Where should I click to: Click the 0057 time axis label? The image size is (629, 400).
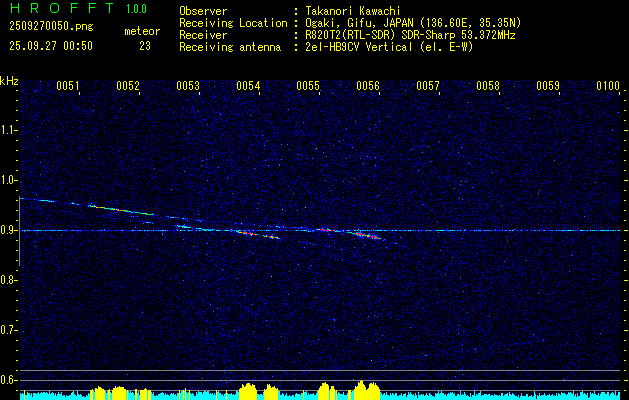point(428,86)
